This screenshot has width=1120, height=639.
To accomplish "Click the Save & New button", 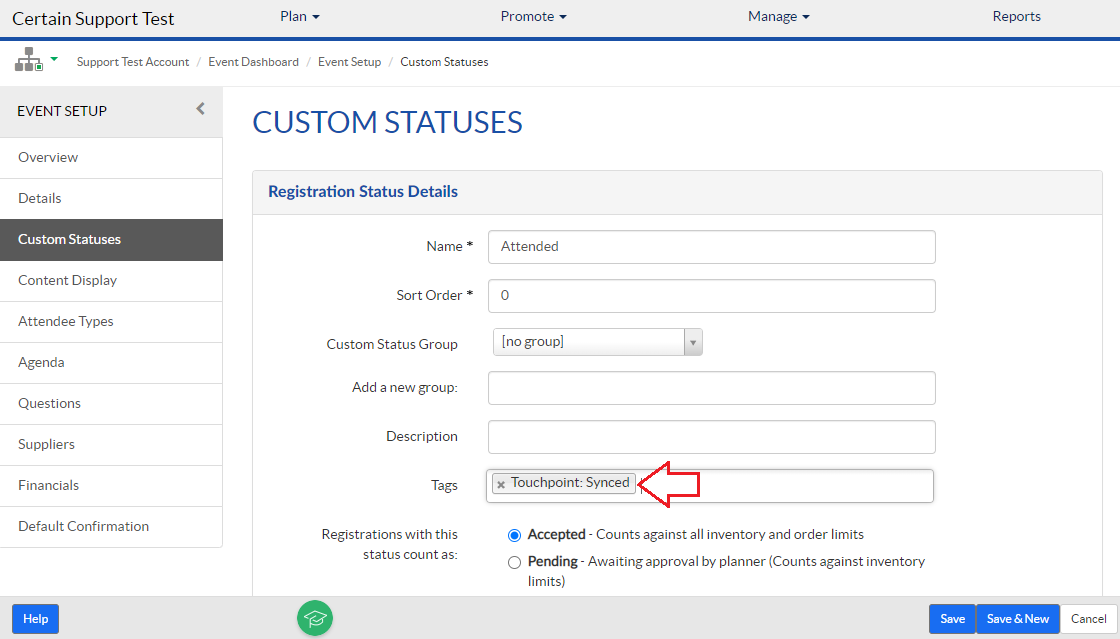I will click(x=1018, y=619).
